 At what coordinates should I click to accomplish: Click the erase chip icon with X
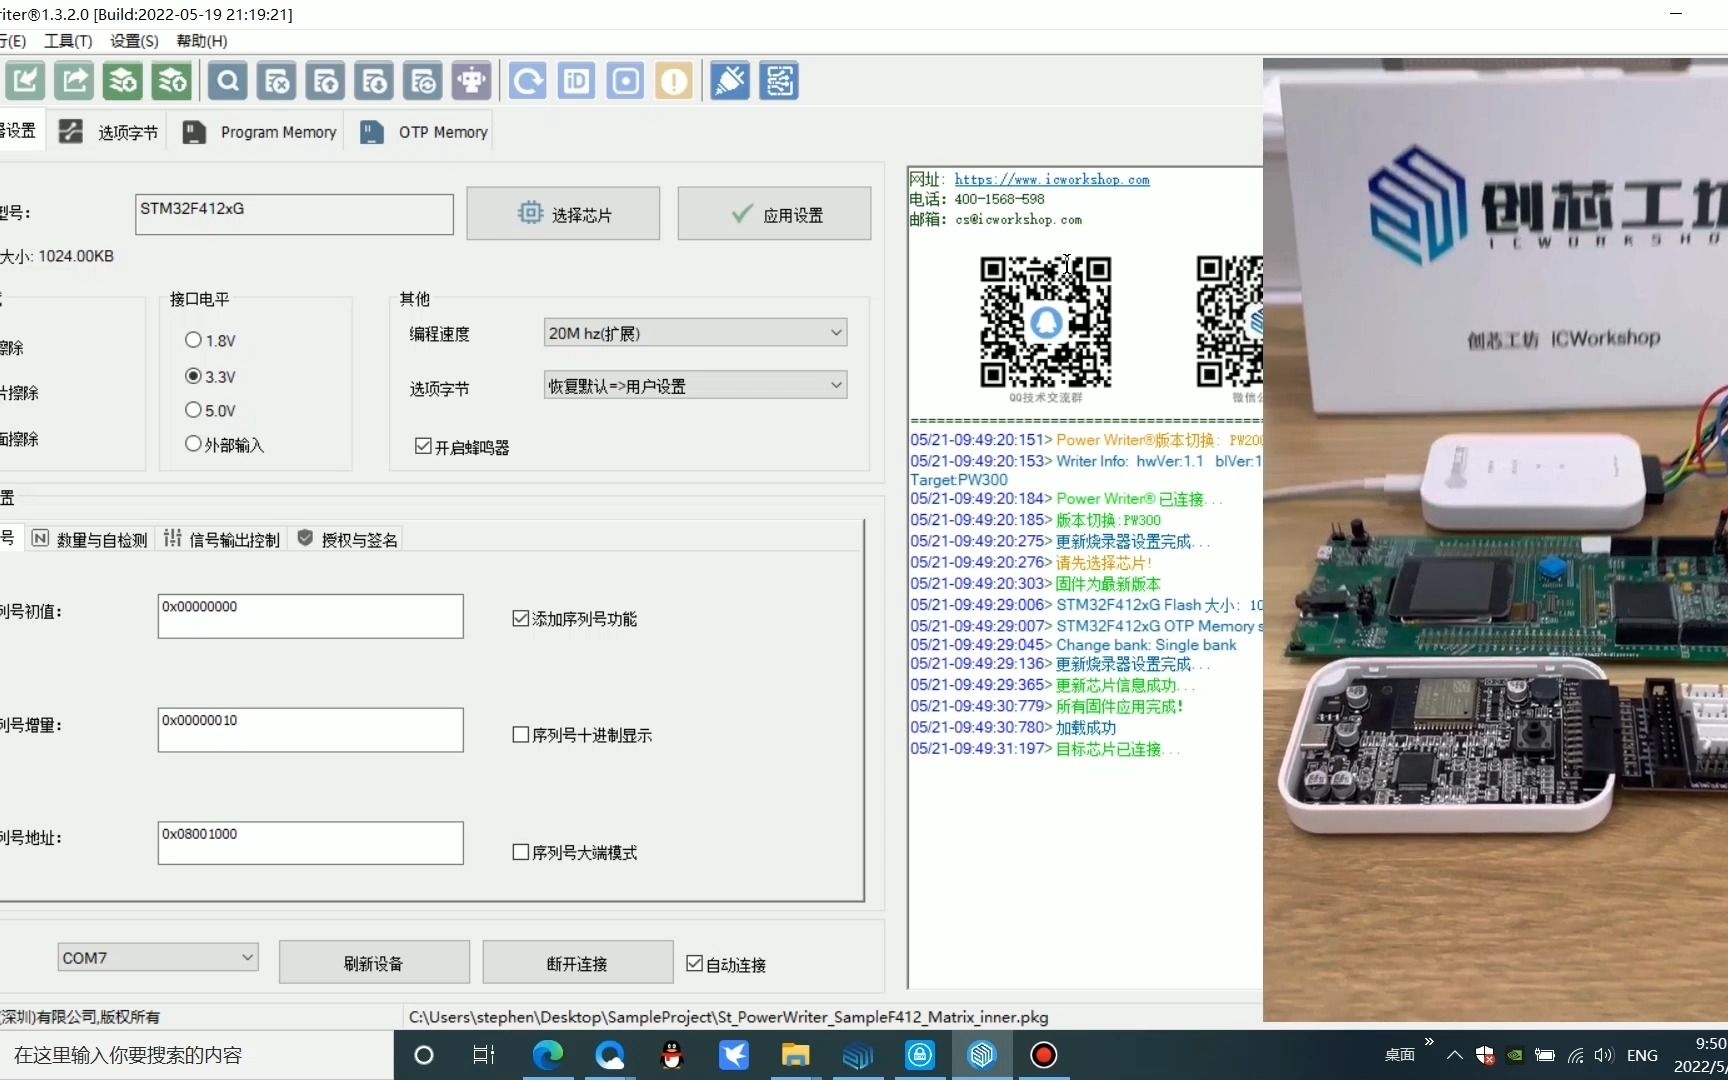[276, 80]
